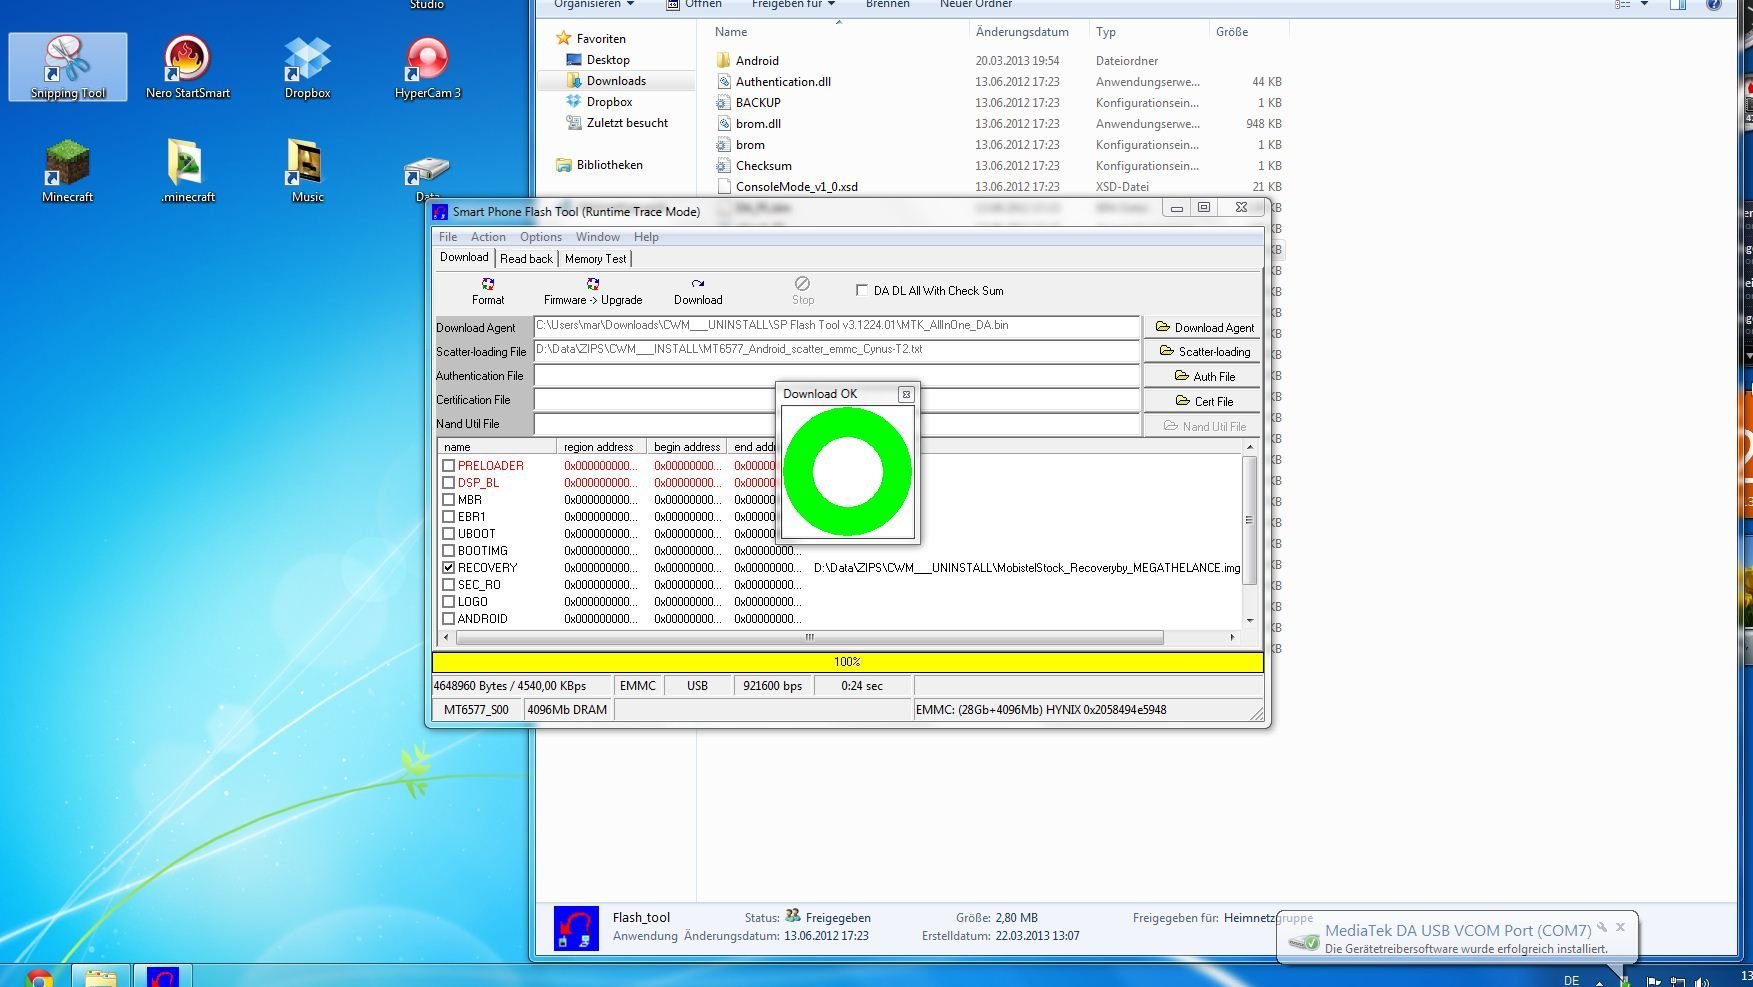The height and width of the screenshot is (987, 1753).
Task: Open the Action menu
Action: (x=488, y=237)
